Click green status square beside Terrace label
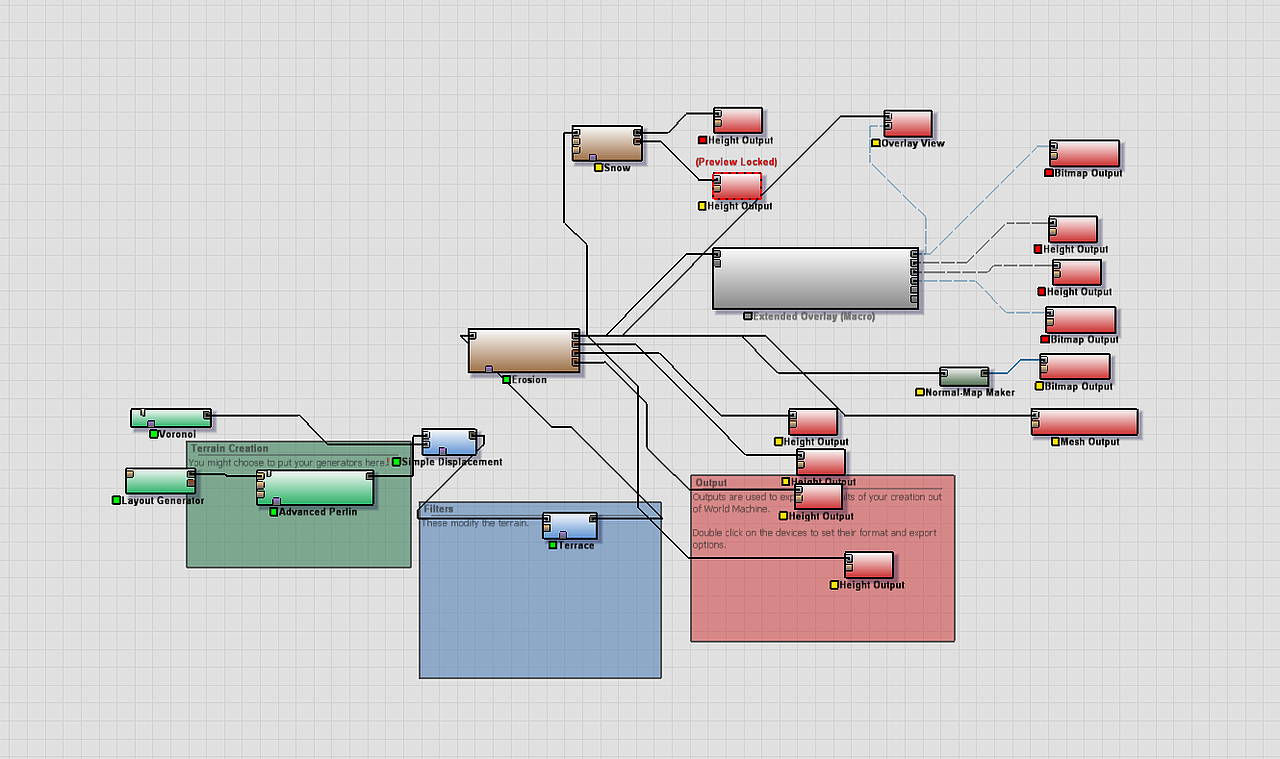 pos(553,545)
